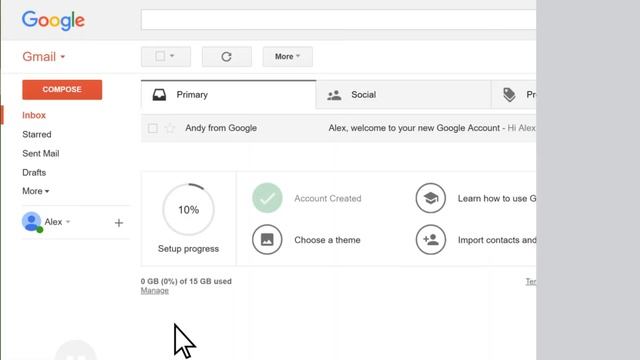This screenshot has width=640, height=360.
Task: Open the More toolbar dropdown
Action: (288, 56)
